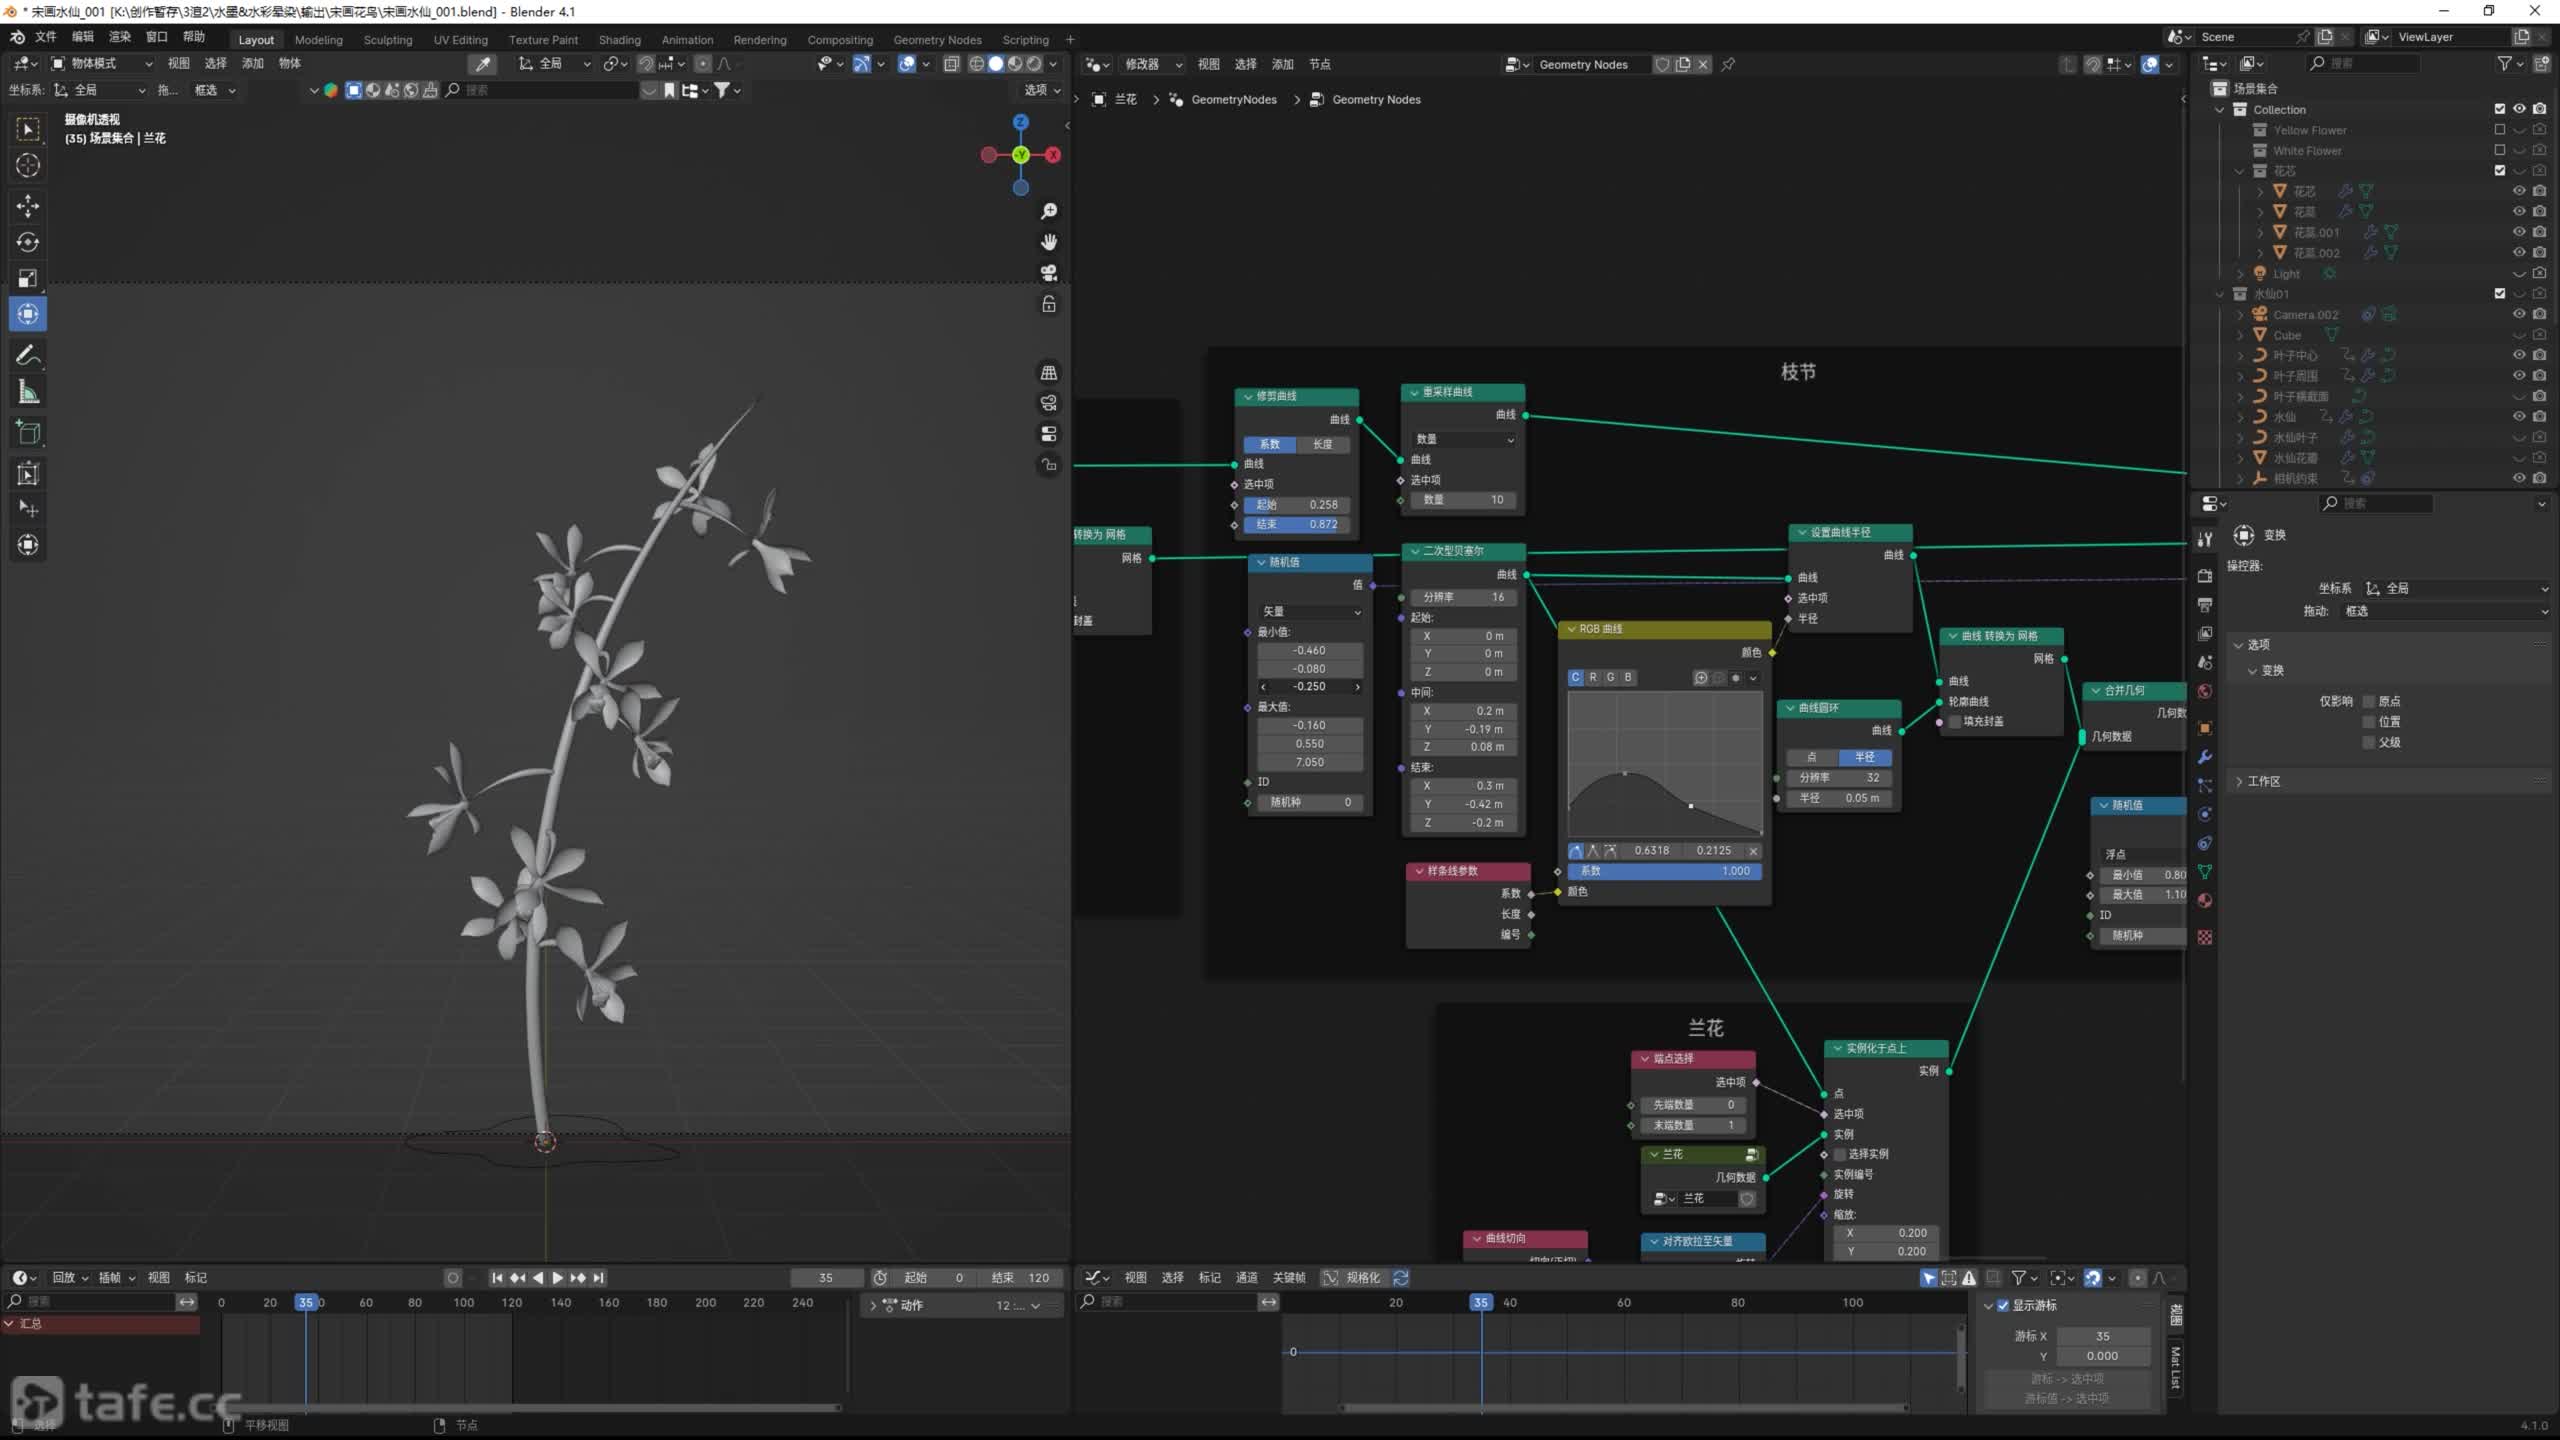The width and height of the screenshot is (2560, 1440).
Task: Activate the Annotate pencil tool
Action: coord(28,355)
